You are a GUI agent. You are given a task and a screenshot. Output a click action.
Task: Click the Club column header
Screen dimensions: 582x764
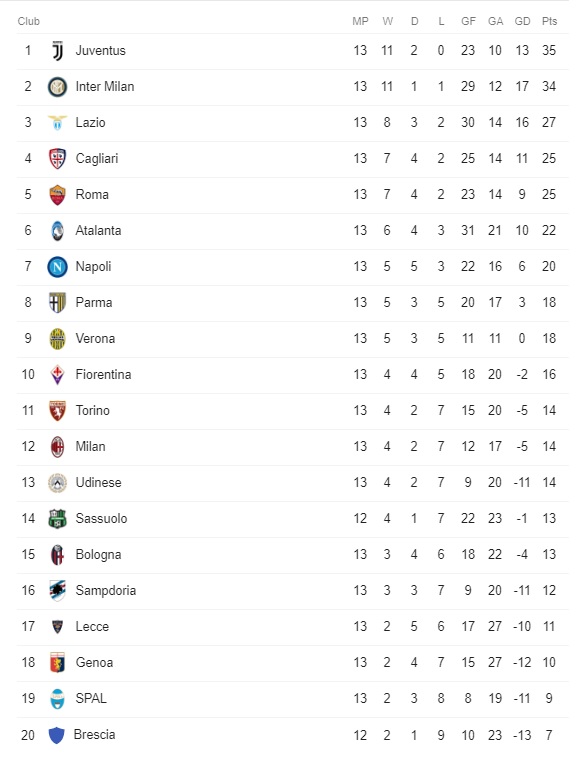pos(29,21)
